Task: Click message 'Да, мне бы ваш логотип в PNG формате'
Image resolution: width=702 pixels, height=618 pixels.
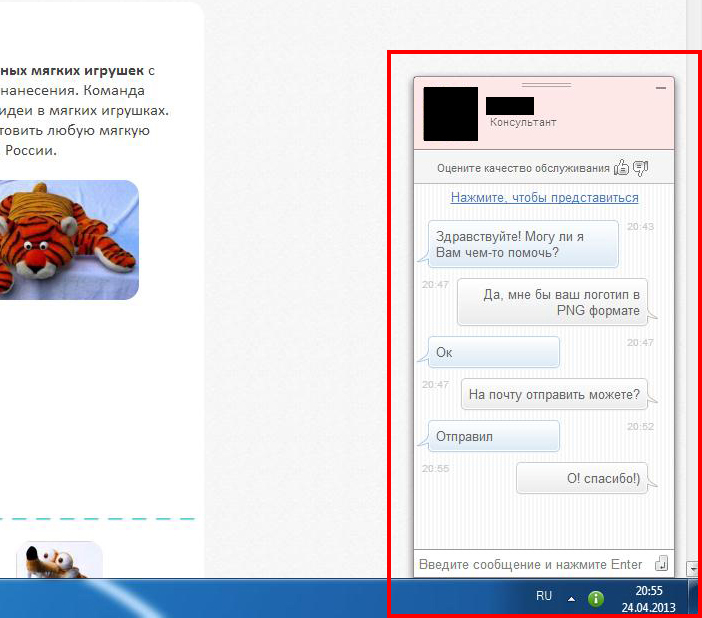Action: pyautogui.click(x=552, y=302)
